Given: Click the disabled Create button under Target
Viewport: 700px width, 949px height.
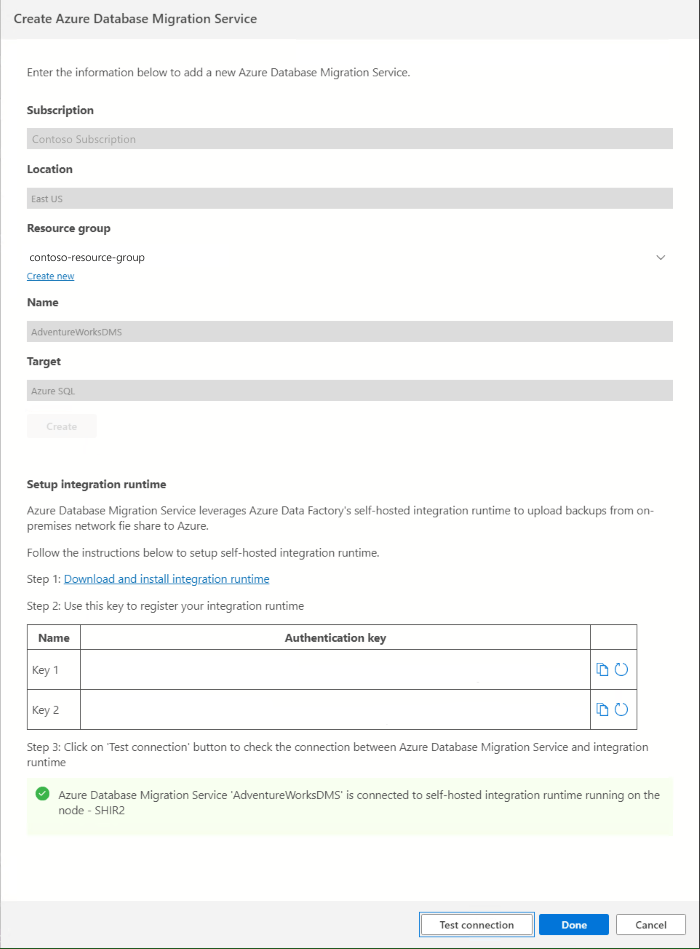Looking at the screenshot, I should 61,425.
